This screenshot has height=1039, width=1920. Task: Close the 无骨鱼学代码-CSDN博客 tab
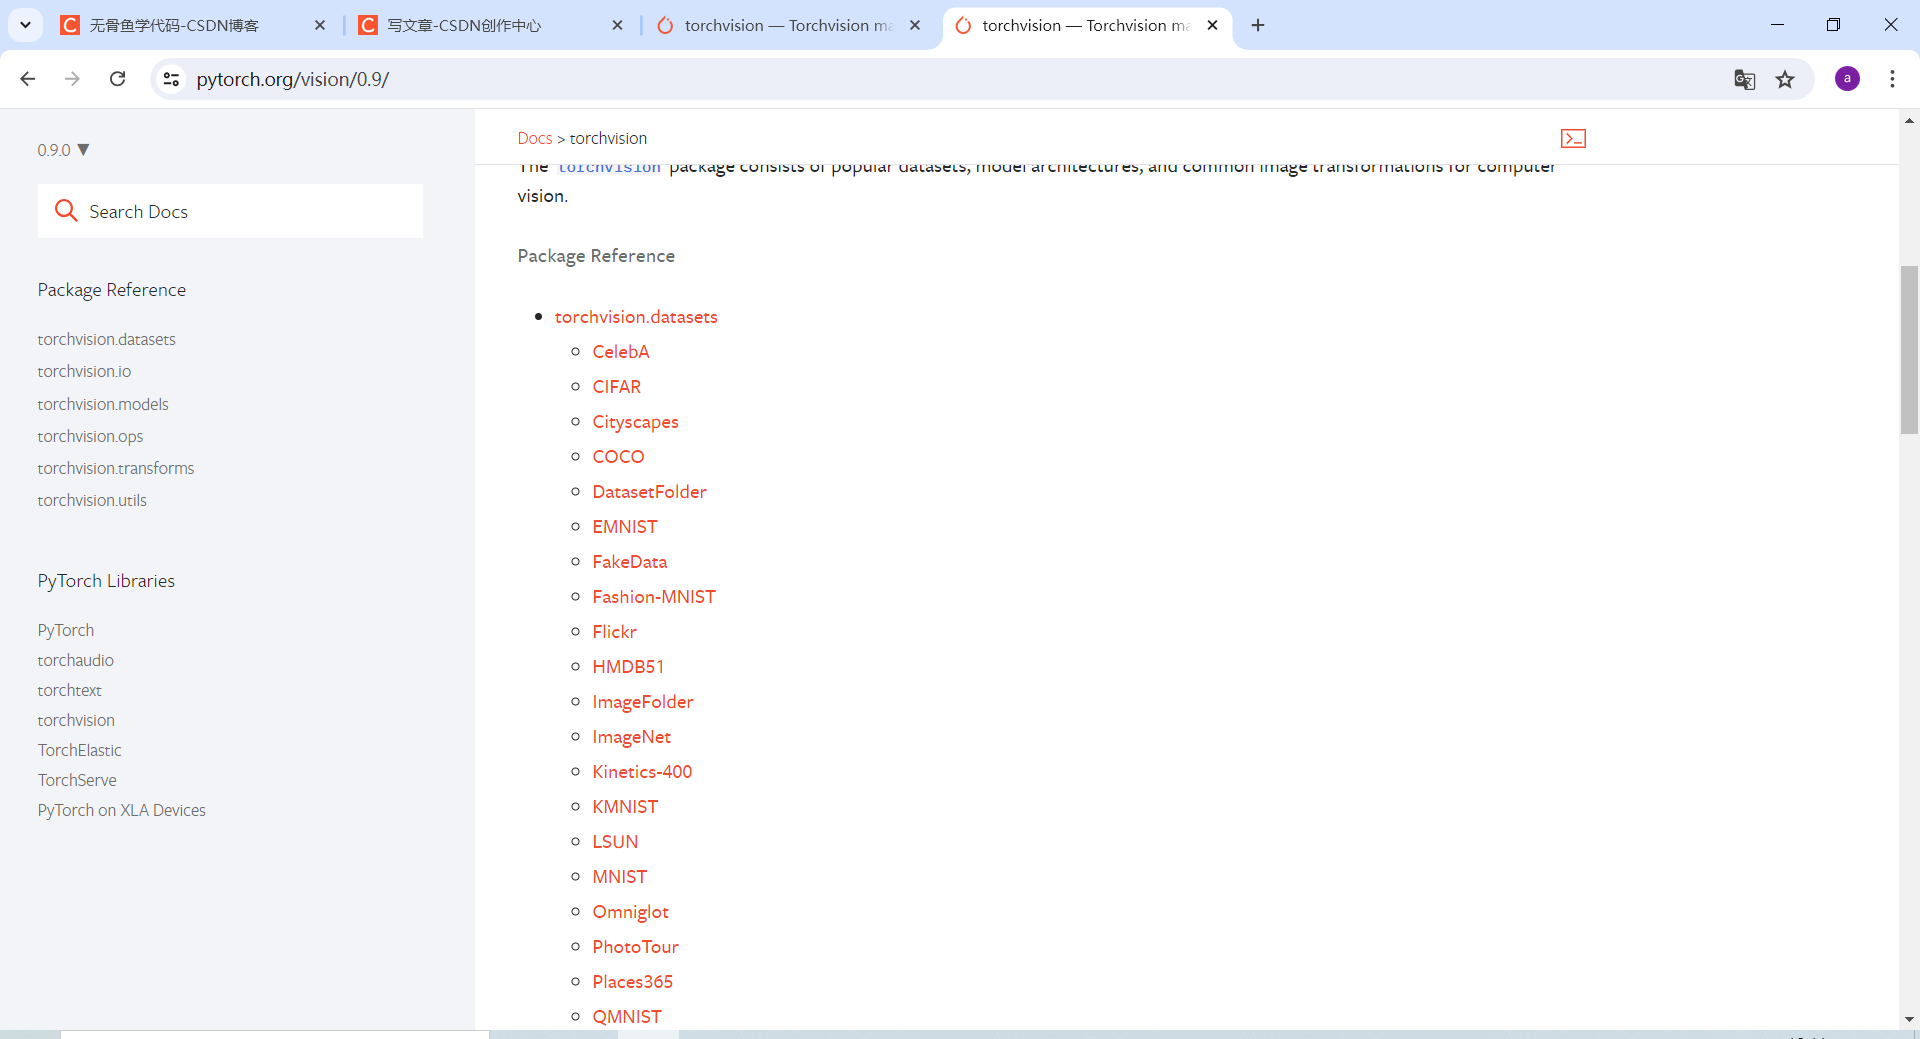click(320, 25)
